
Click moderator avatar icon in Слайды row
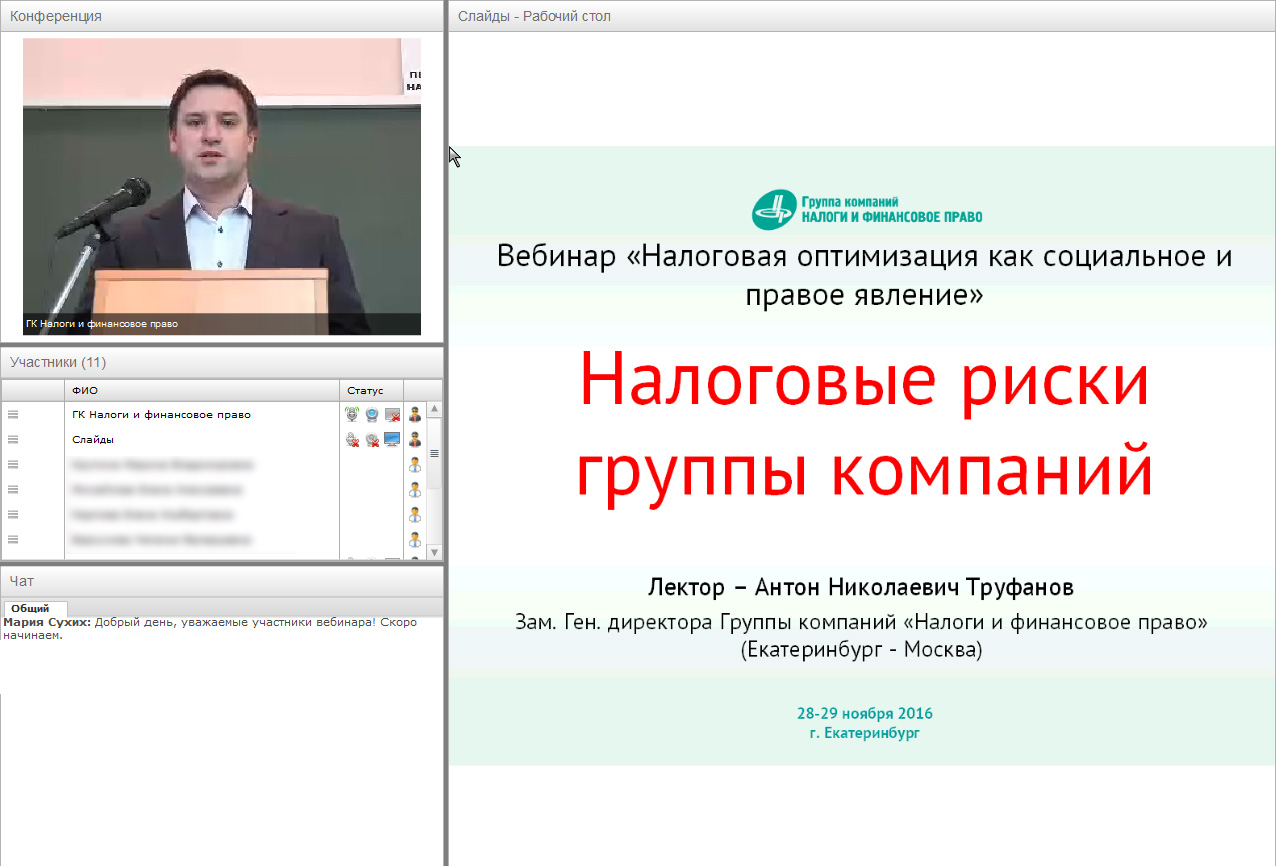click(415, 440)
